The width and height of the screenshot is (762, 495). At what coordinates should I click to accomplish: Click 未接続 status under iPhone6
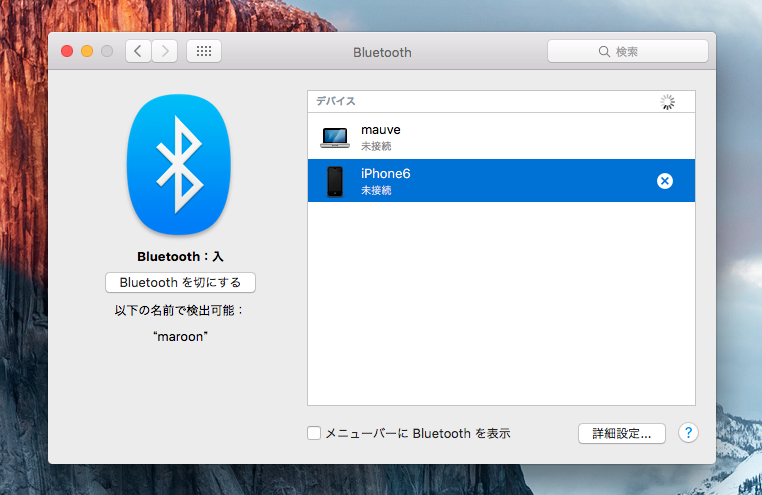click(376, 190)
